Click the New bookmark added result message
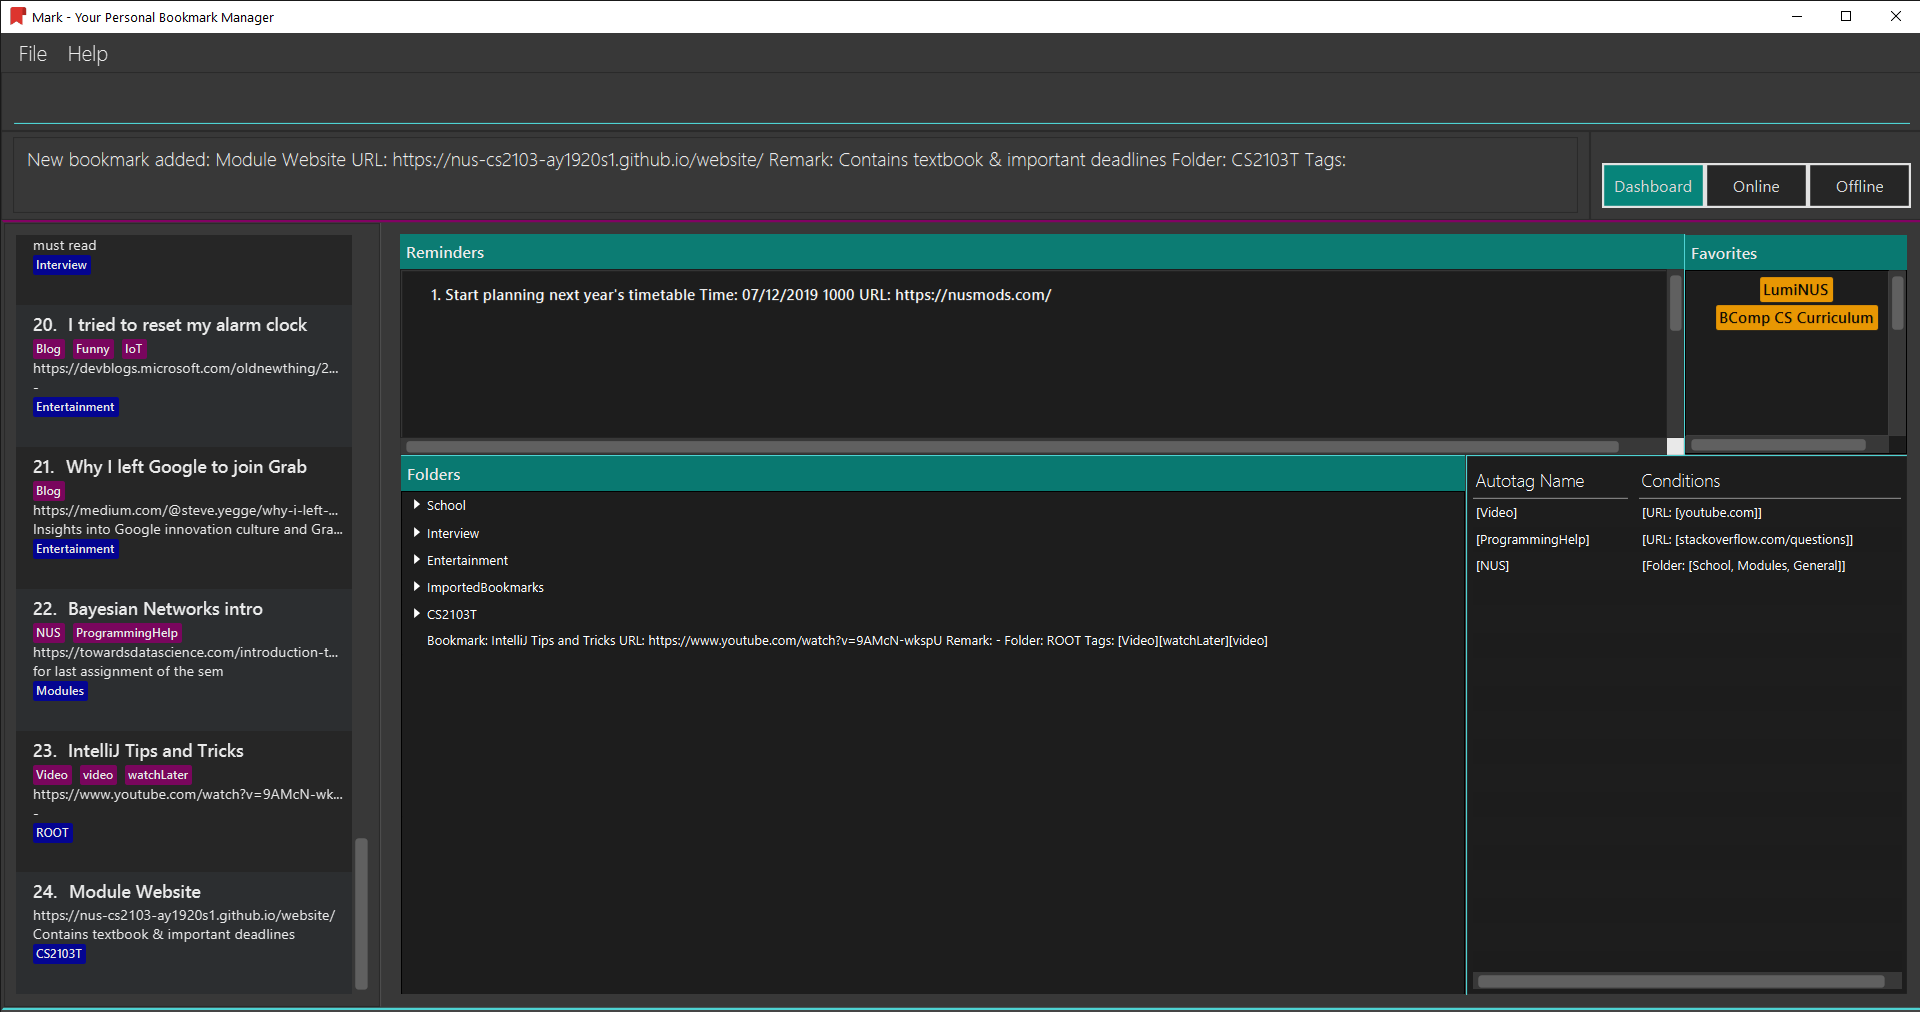Image resolution: width=1920 pixels, height=1012 pixels. tap(686, 160)
